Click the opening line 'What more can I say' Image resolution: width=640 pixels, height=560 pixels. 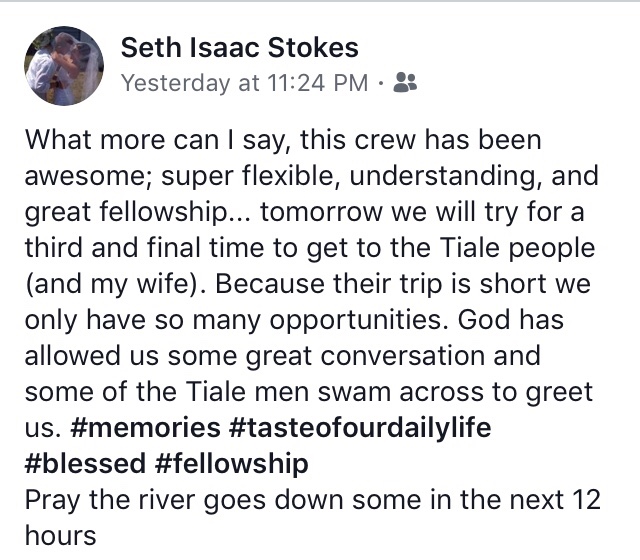[x=150, y=140]
